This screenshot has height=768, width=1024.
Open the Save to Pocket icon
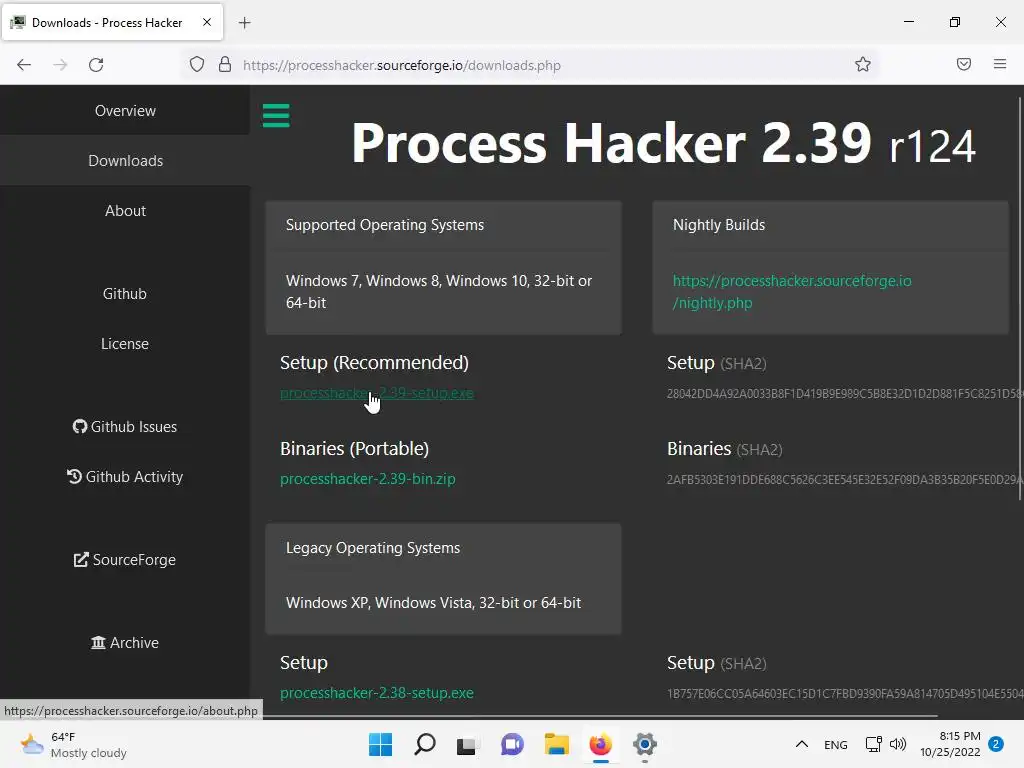(963, 64)
